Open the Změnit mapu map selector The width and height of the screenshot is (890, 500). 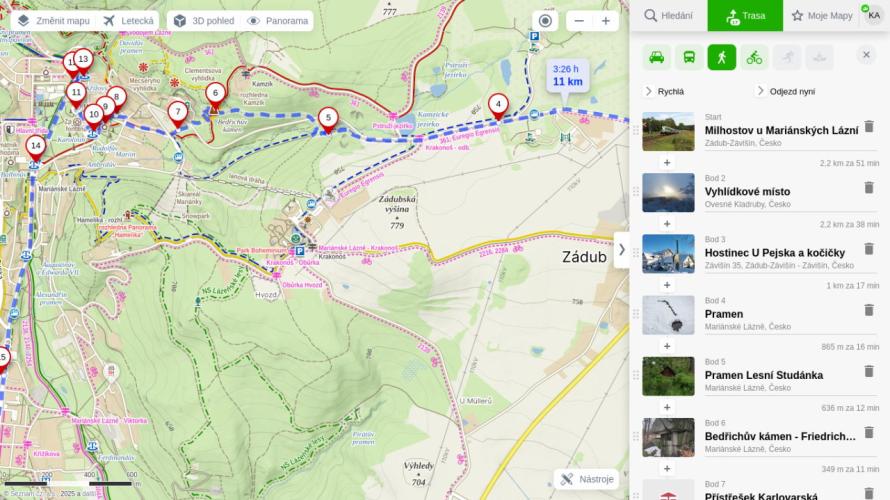54,21
